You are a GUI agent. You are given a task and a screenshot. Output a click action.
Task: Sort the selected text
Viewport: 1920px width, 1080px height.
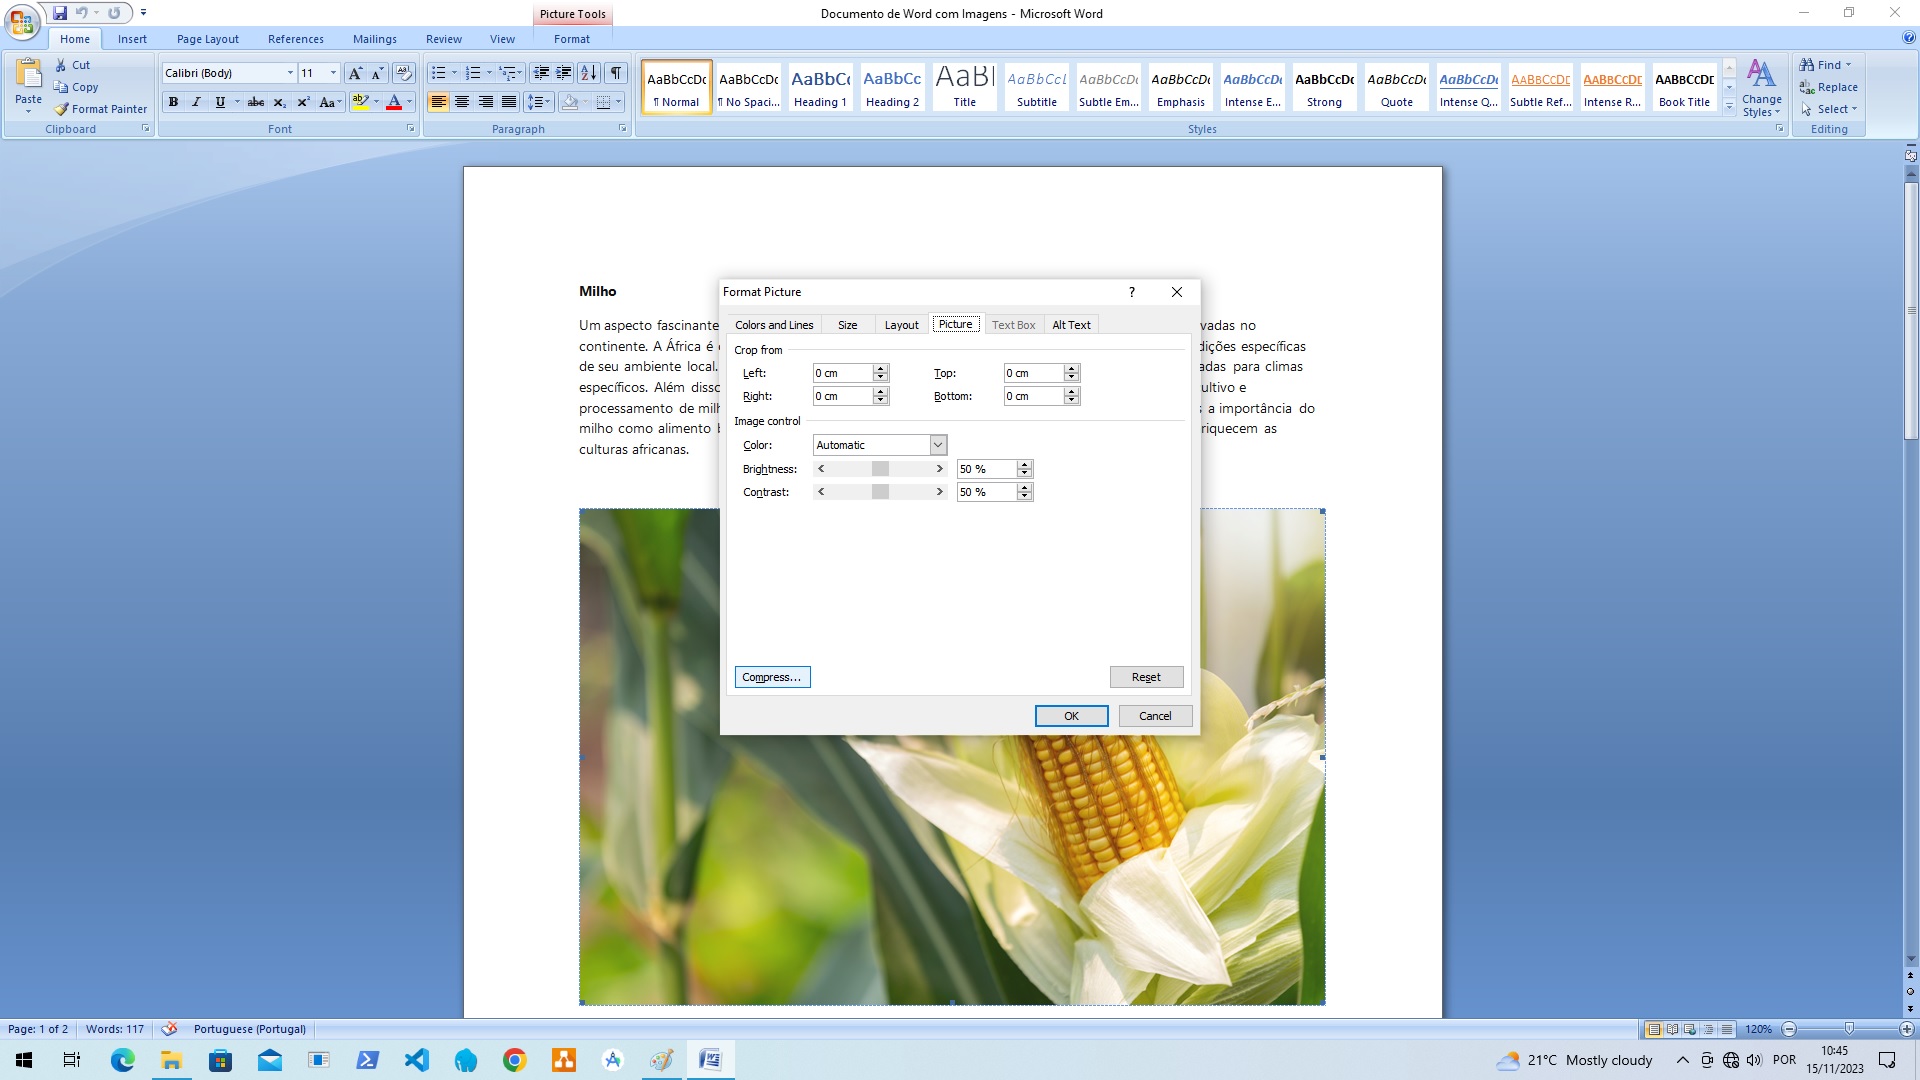(x=589, y=73)
